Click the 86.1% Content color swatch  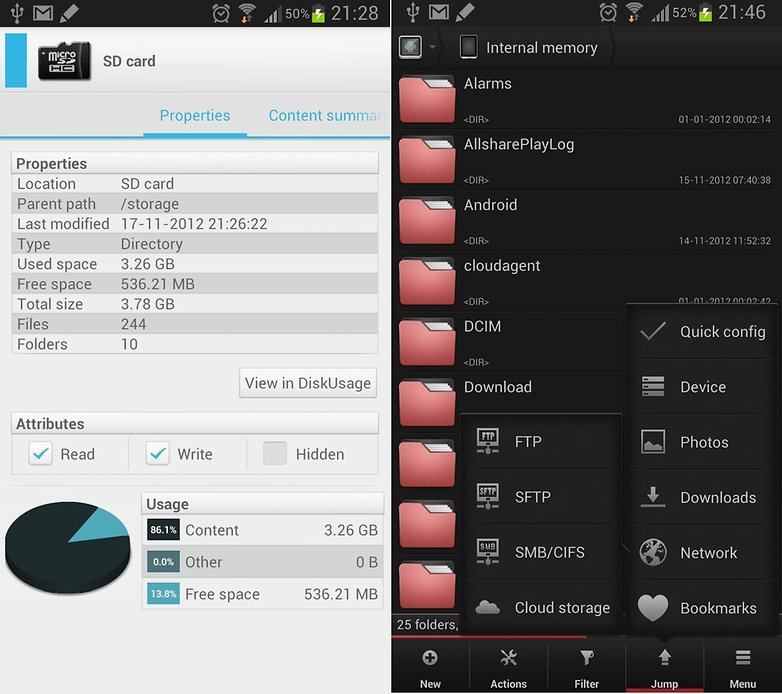[164, 529]
